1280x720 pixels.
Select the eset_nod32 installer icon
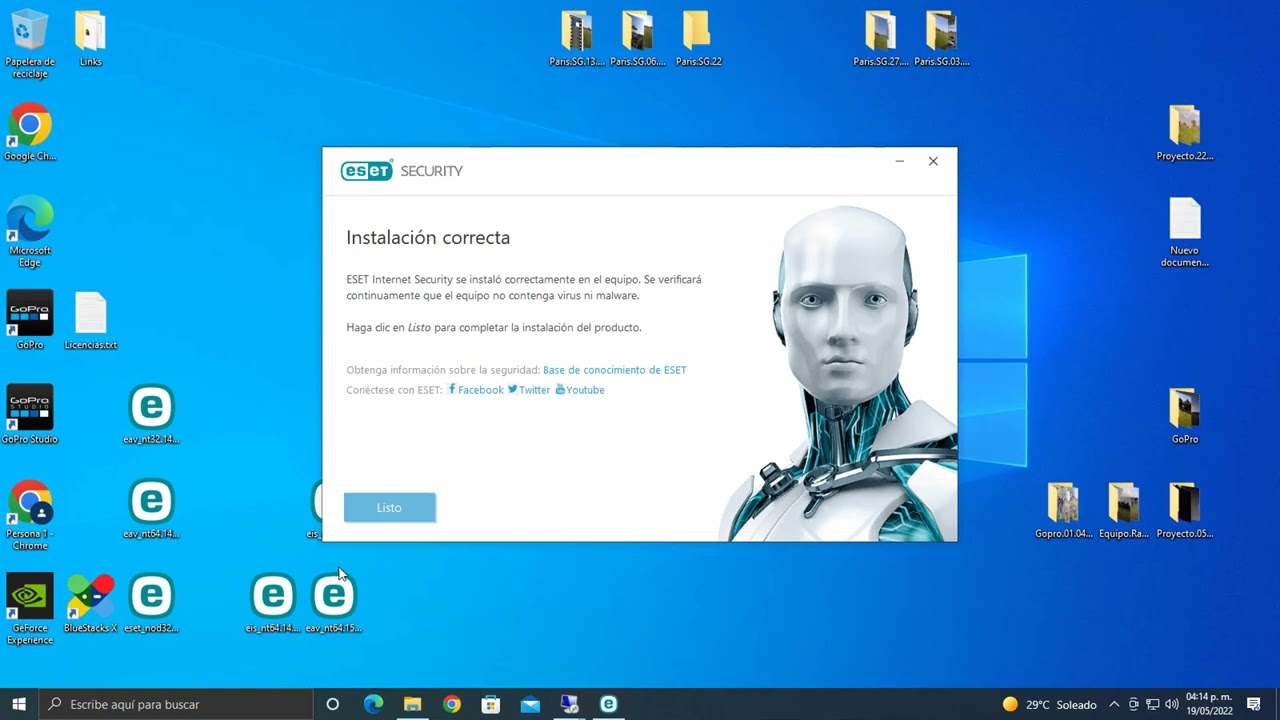tap(151, 603)
